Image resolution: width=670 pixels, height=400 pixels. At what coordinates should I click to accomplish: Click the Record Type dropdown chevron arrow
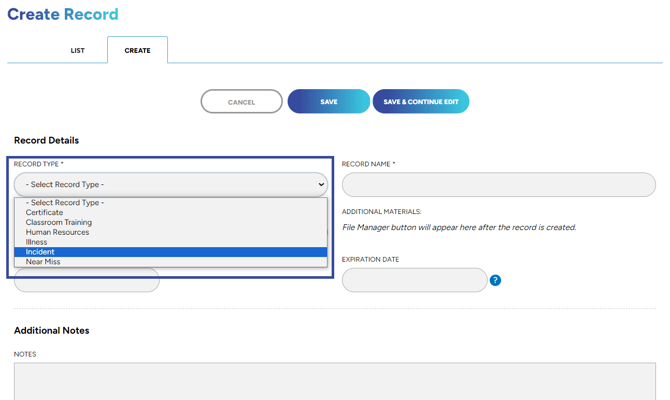tap(321, 185)
